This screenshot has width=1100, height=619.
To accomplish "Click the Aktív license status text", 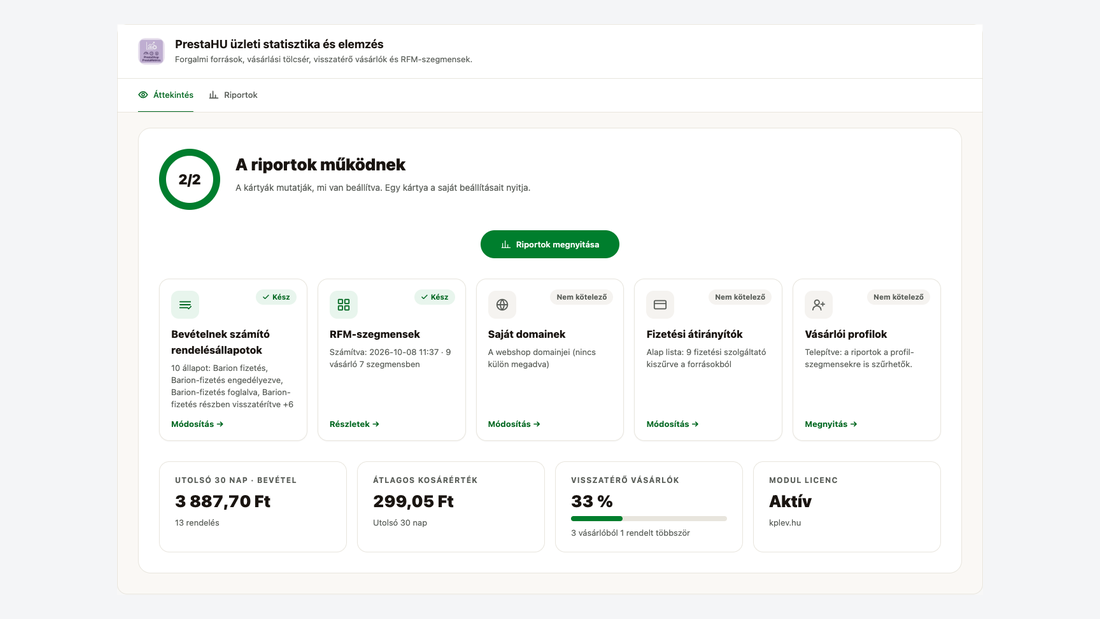I will coord(790,501).
